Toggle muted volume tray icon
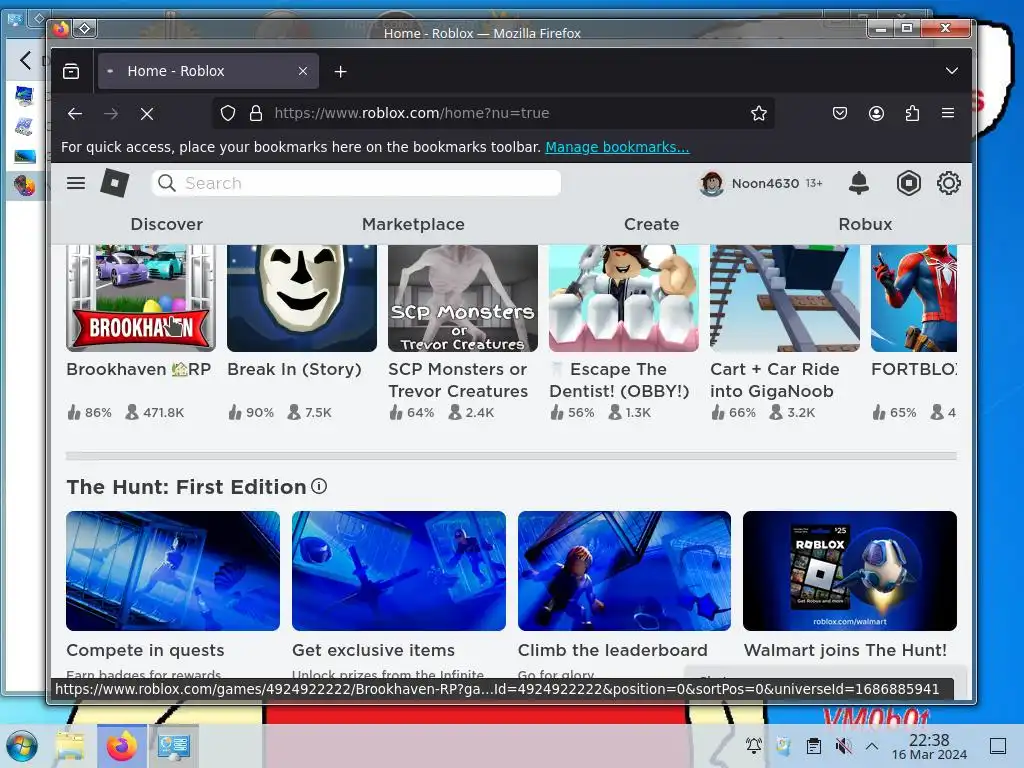Screen dimensions: 1024x768 [844, 745]
